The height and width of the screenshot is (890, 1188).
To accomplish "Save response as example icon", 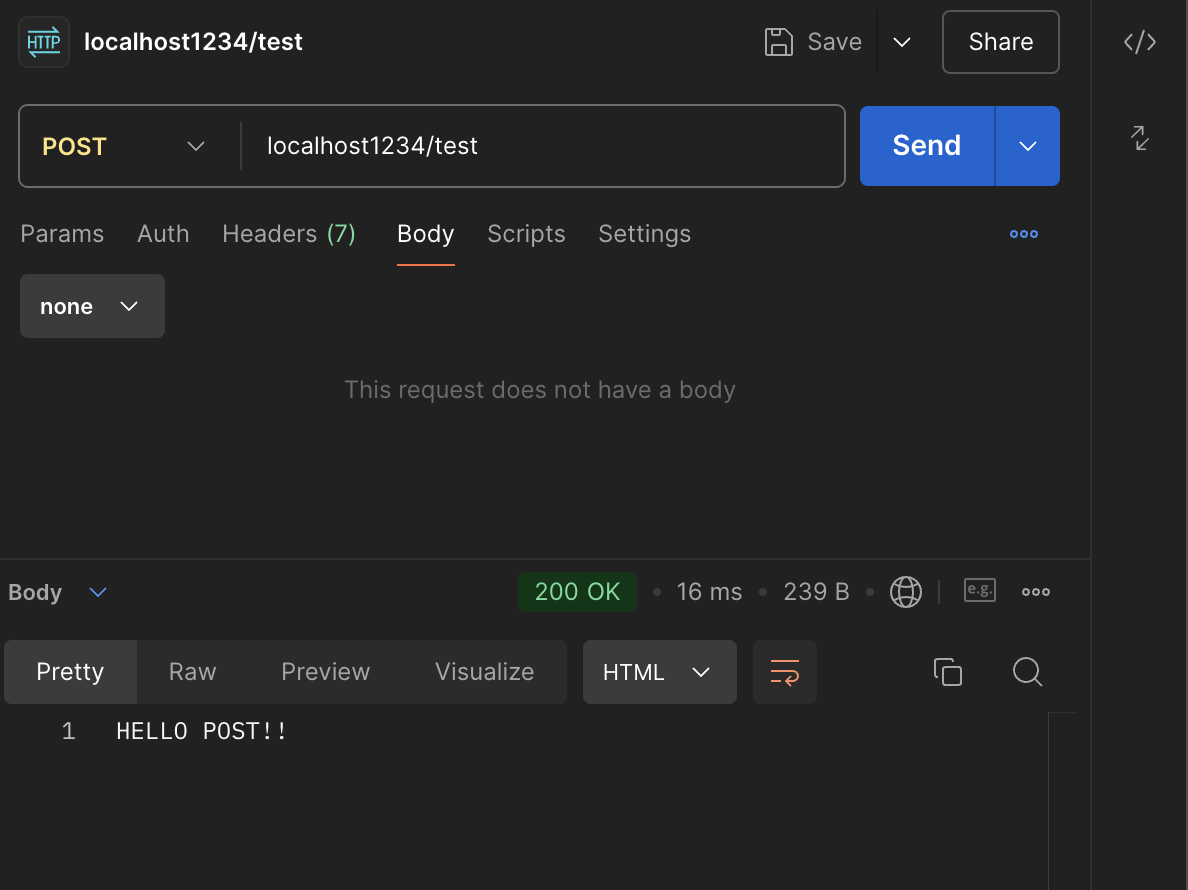I will point(980,591).
